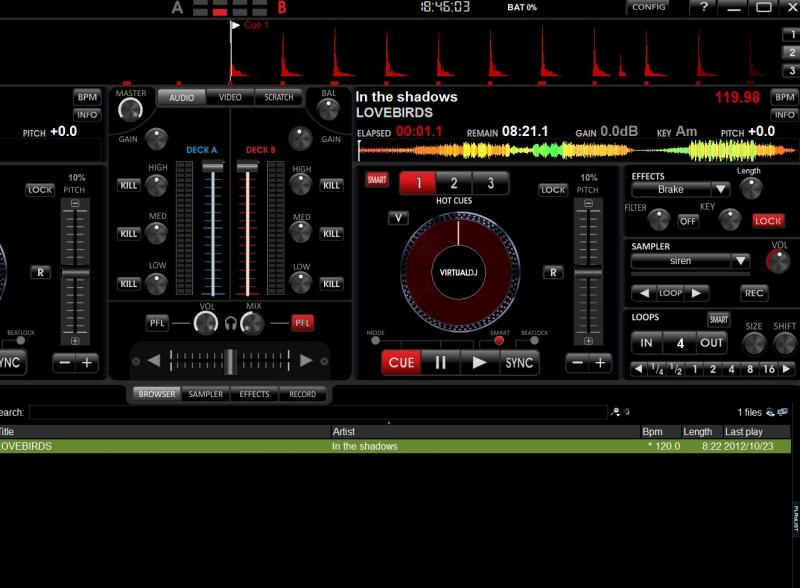
Task: Open the EFFECTS browser tab
Action: (x=254, y=394)
